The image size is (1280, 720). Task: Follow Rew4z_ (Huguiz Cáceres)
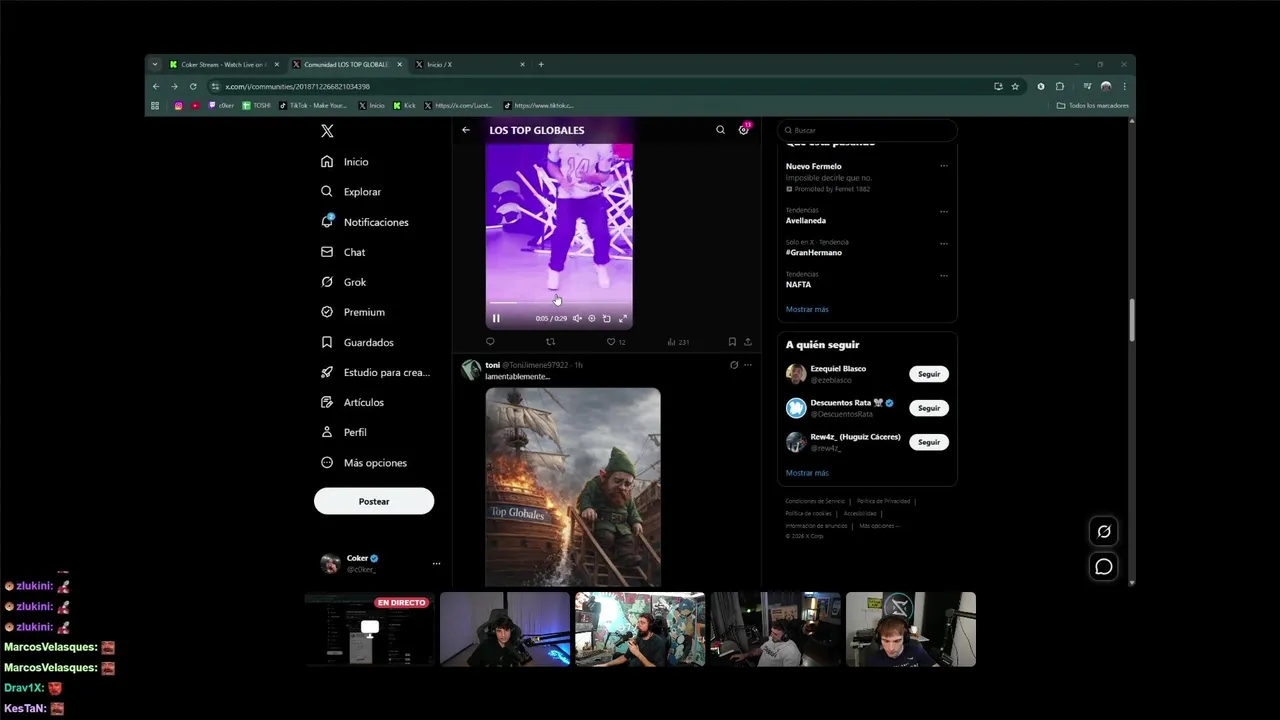click(929, 442)
